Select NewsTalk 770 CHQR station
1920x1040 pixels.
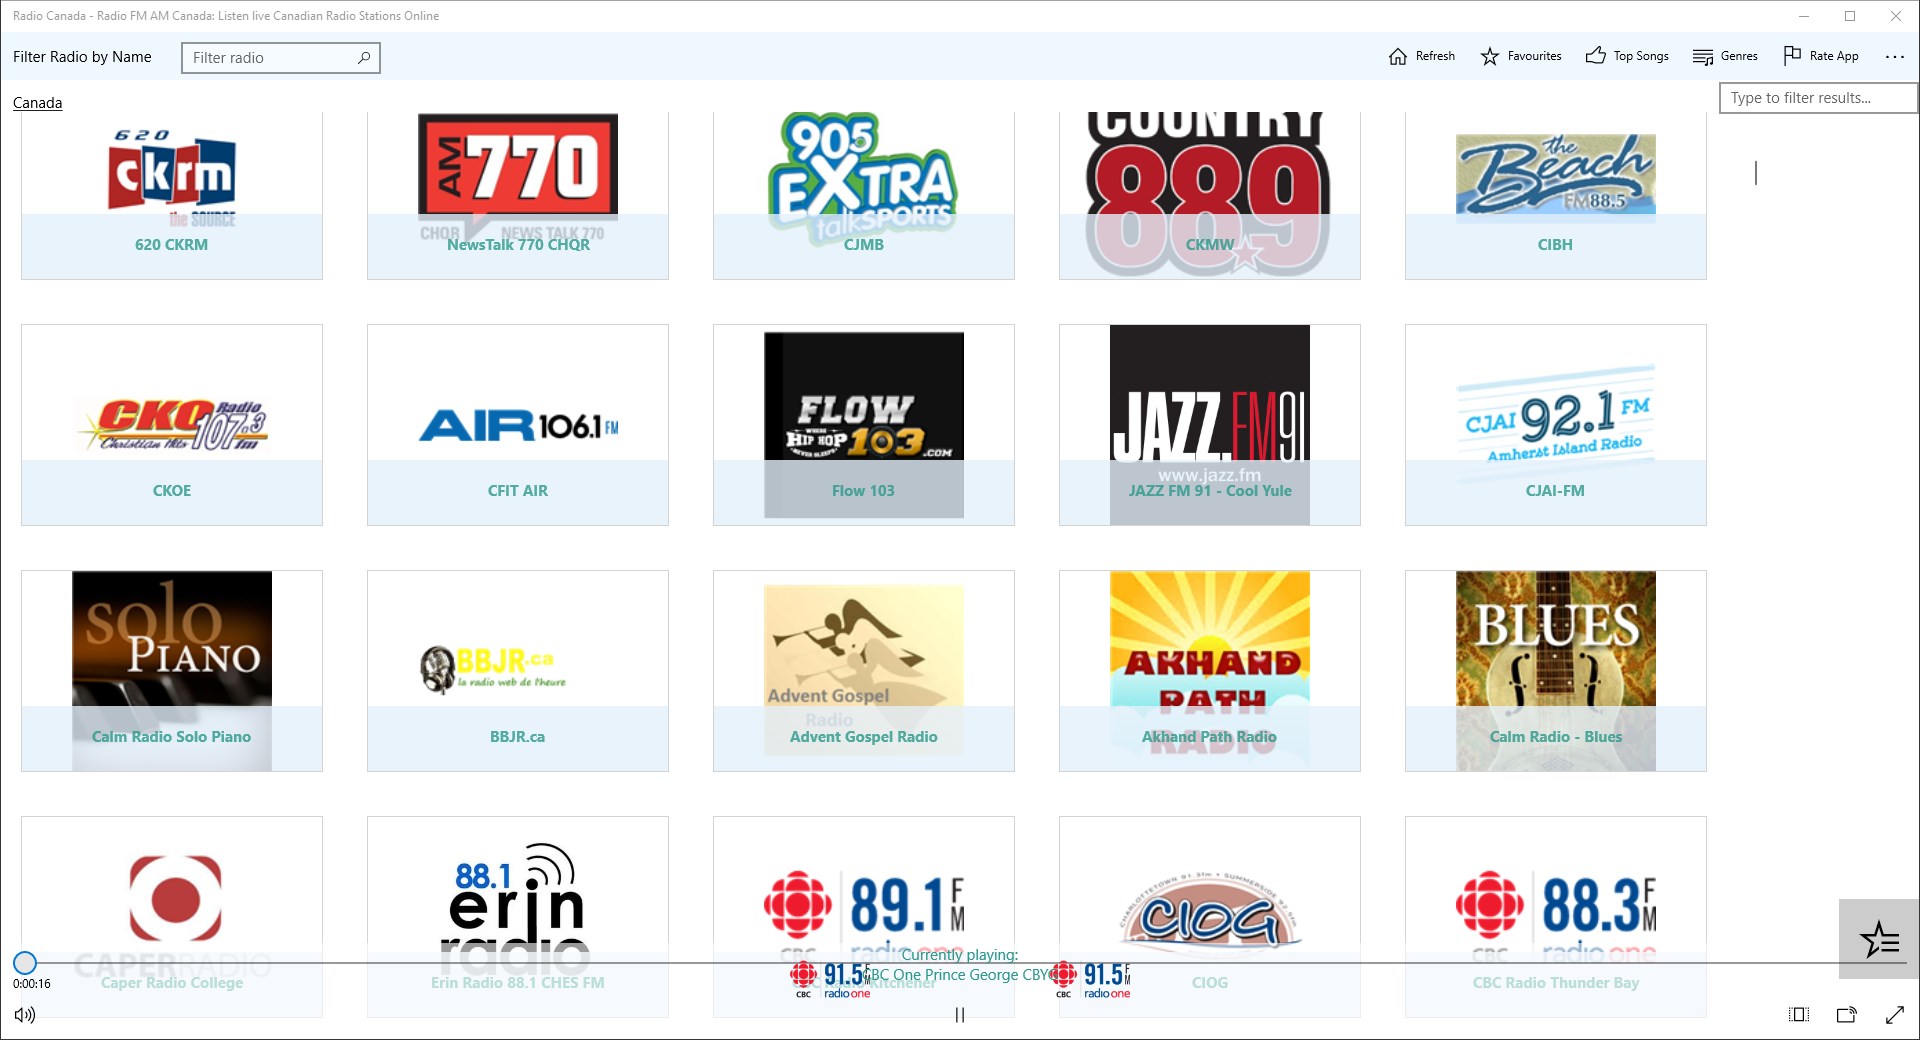pos(518,196)
